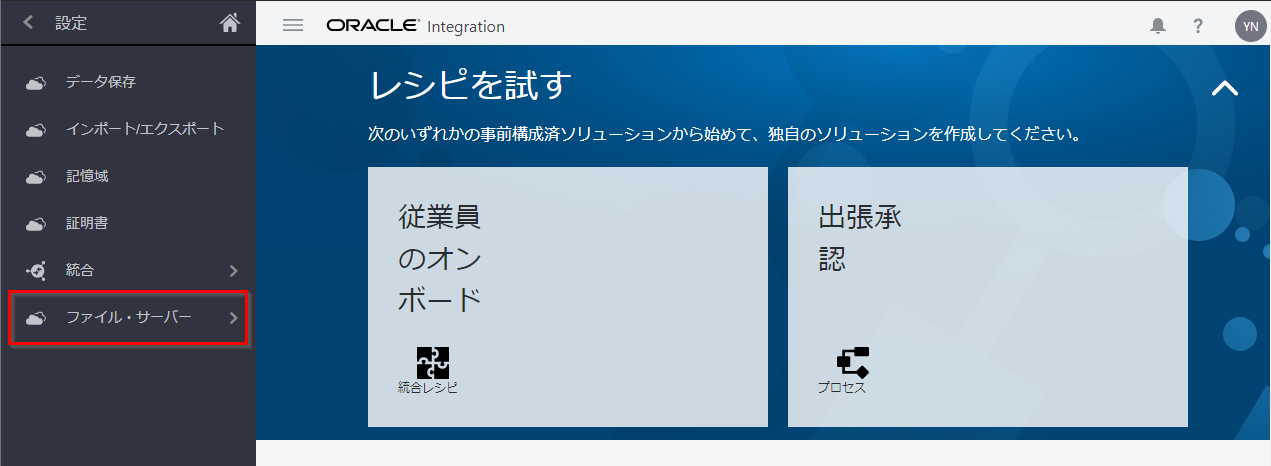Open ファイル・サーバー settings
1271x466 pixels.
(x=128, y=318)
